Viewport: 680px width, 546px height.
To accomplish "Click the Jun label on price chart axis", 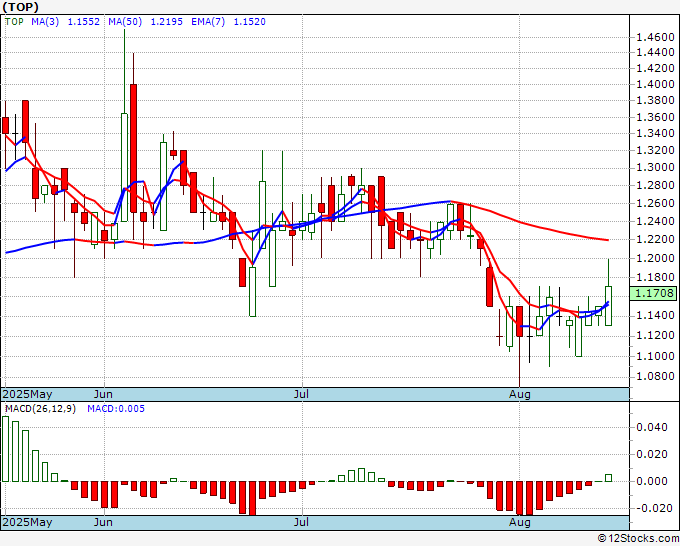I will (x=103, y=394).
